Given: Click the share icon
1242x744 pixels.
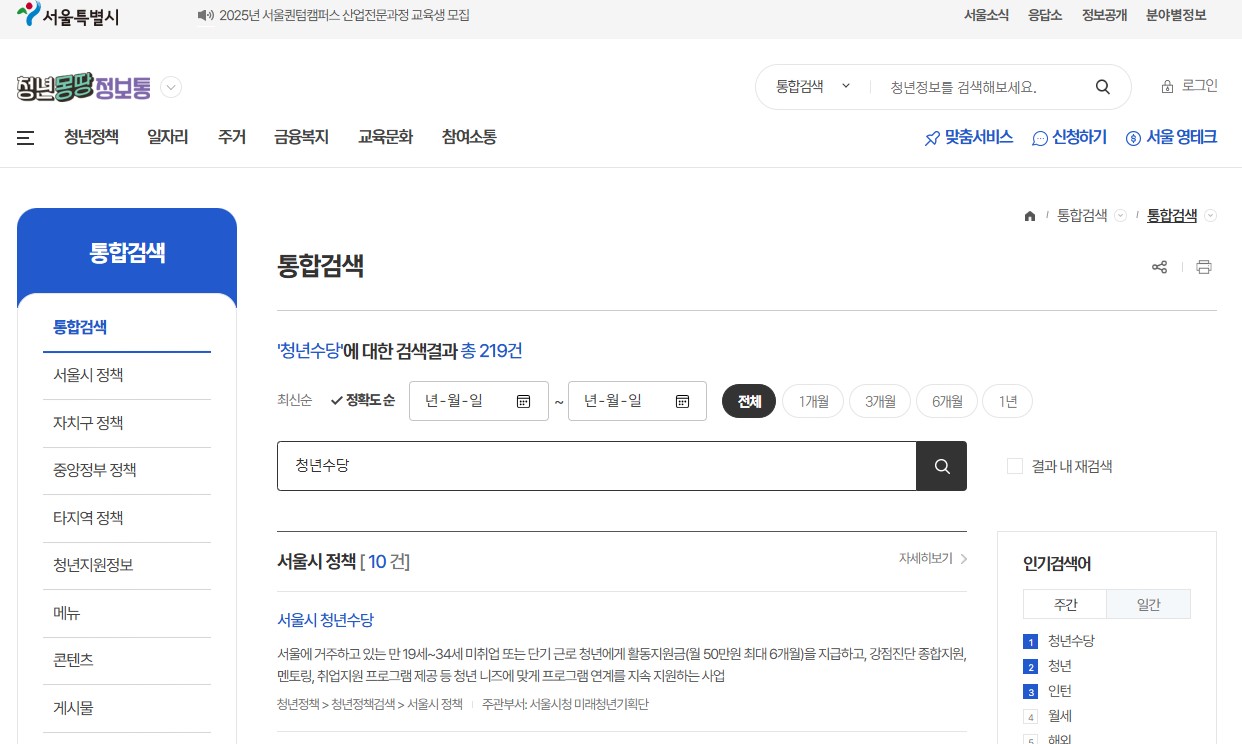Looking at the screenshot, I should [1160, 267].
